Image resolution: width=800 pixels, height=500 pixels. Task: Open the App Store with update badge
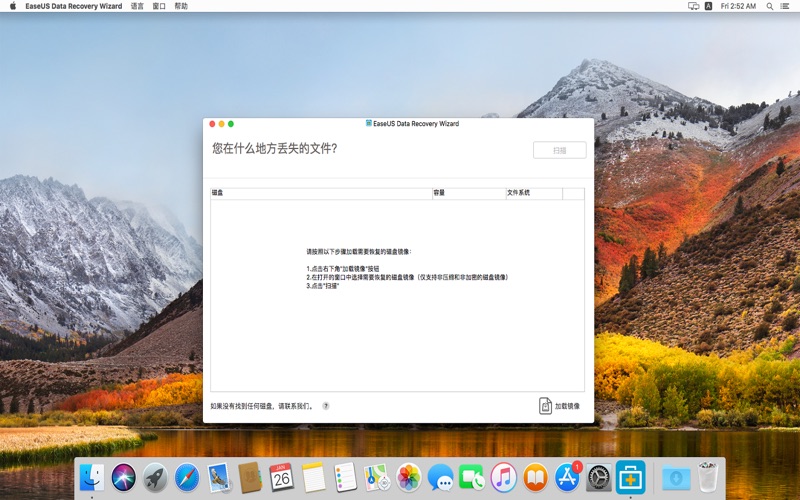566,477
